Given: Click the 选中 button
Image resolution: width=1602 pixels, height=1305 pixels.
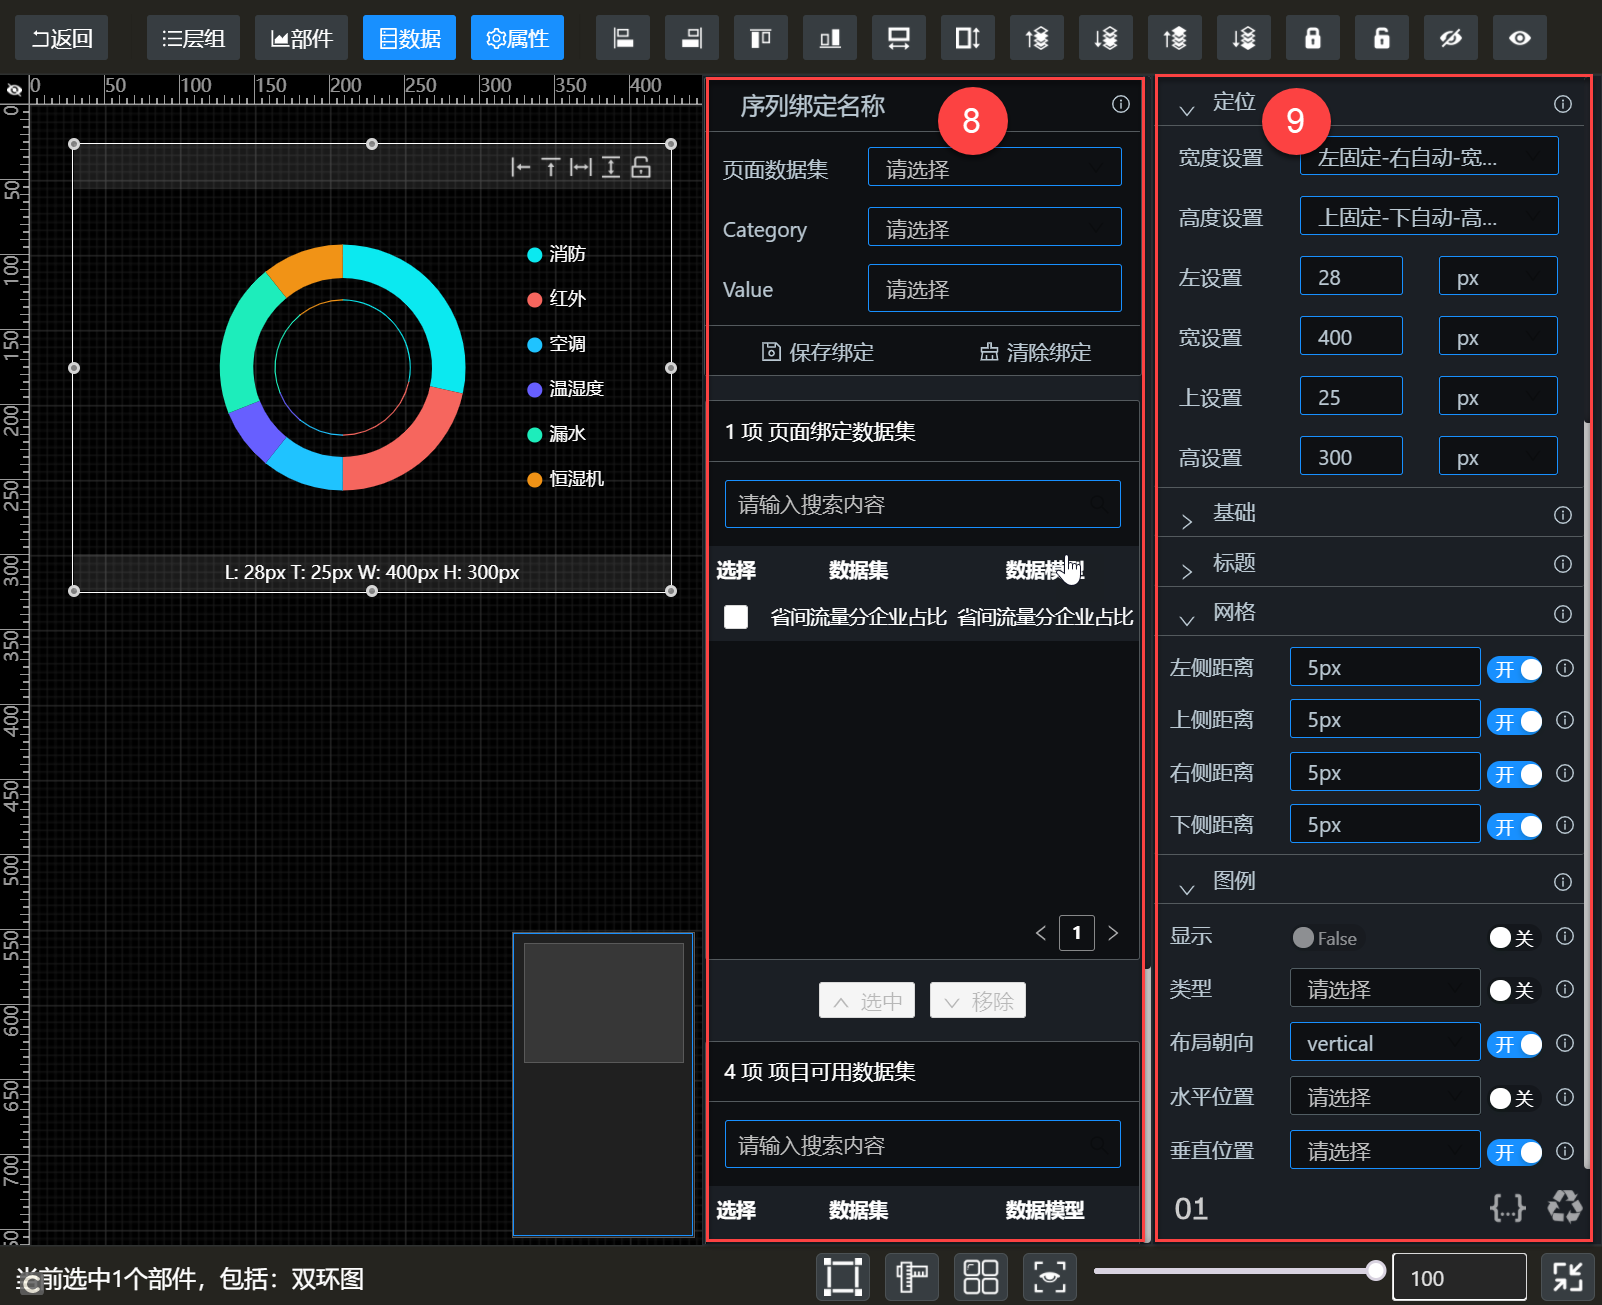Looking at the screenshot, I should (x=867, y=1000).
